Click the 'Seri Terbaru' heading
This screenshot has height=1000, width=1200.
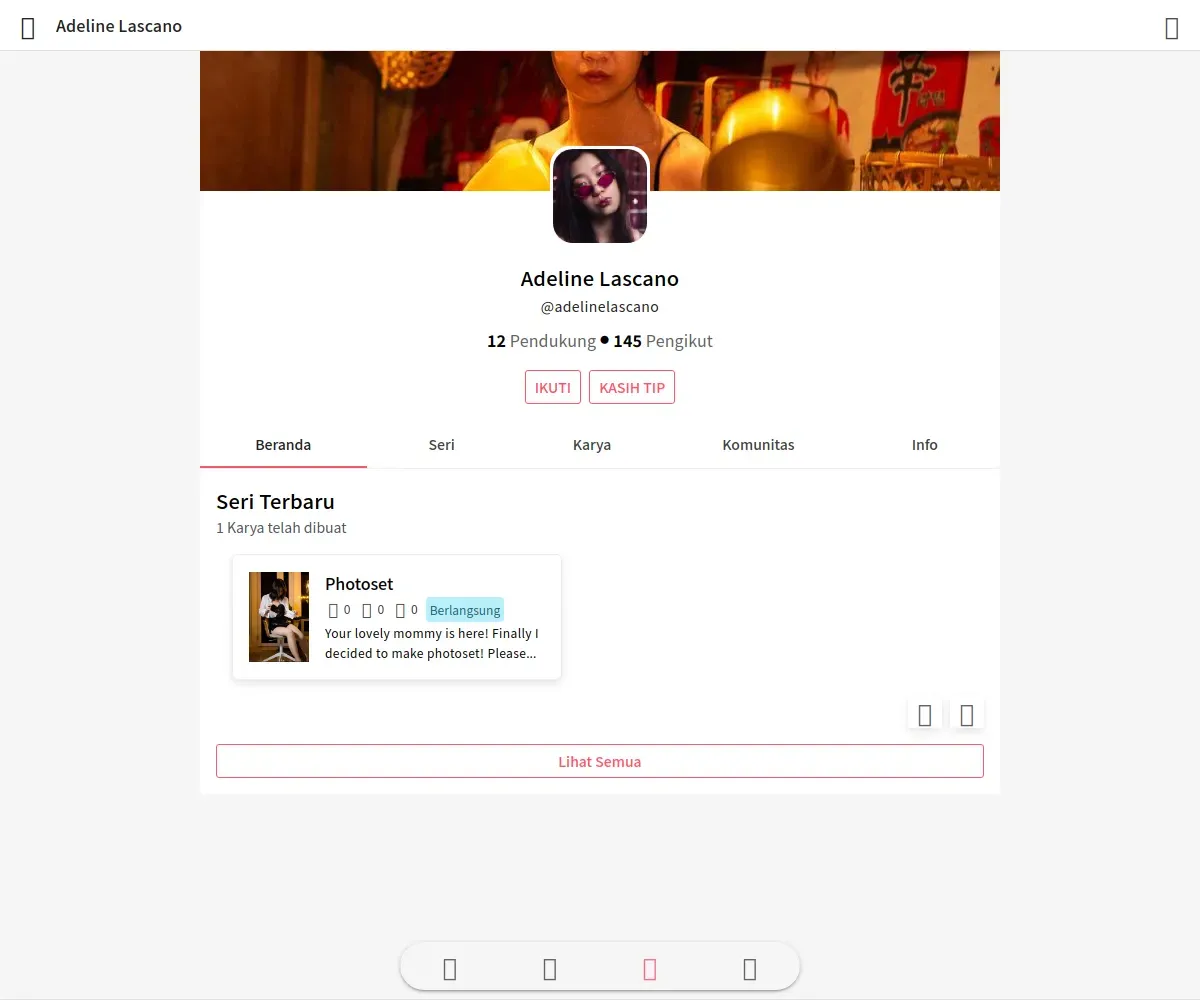point(275,502)
